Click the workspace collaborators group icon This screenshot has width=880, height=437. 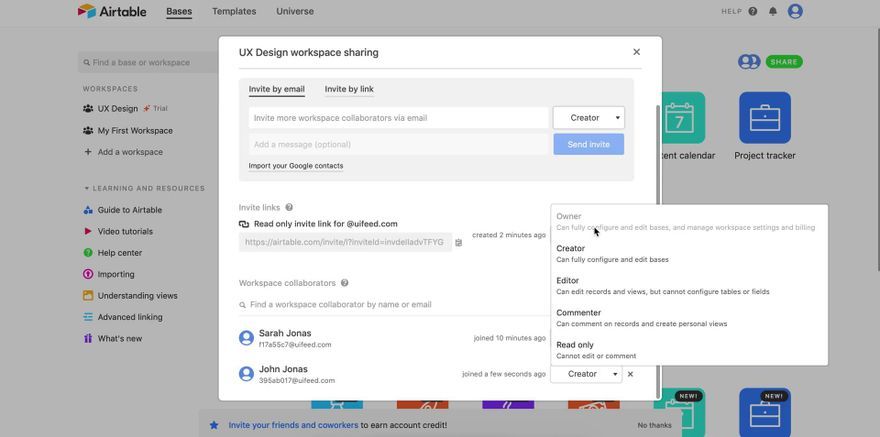click(x=749, y=62)
